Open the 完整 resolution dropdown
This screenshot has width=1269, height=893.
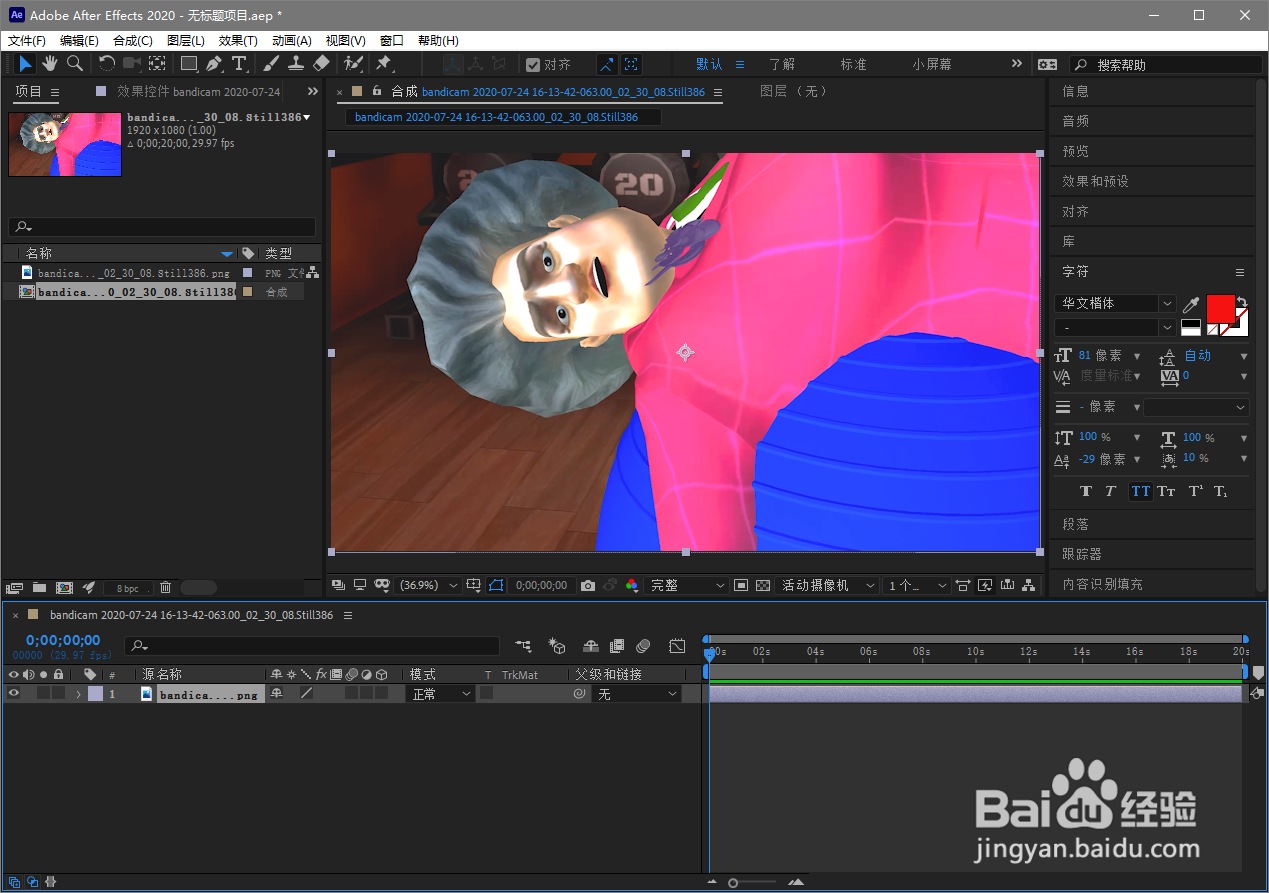[x=688, y=585]
